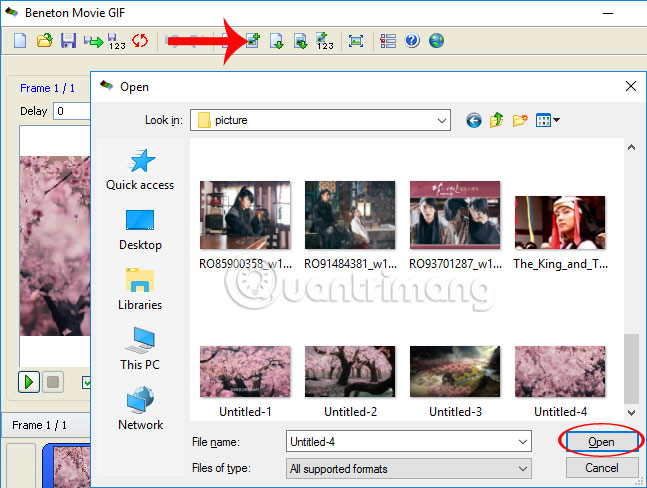The width and height of the screenshot is (647, 488).
Task: Open a file with the folder toolbar icon
Action: (x=44, y=41)
